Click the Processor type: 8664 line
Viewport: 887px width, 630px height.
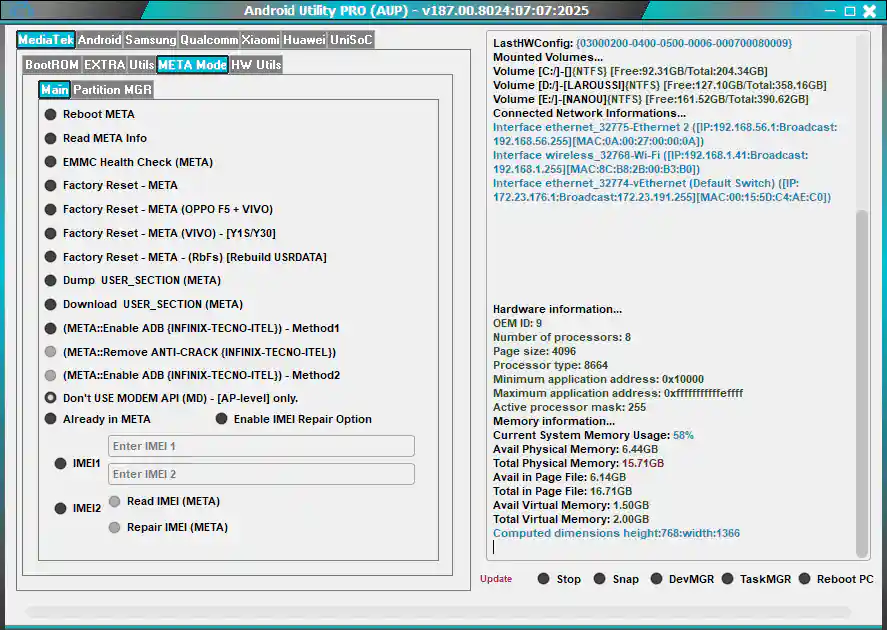click(550, 365)
